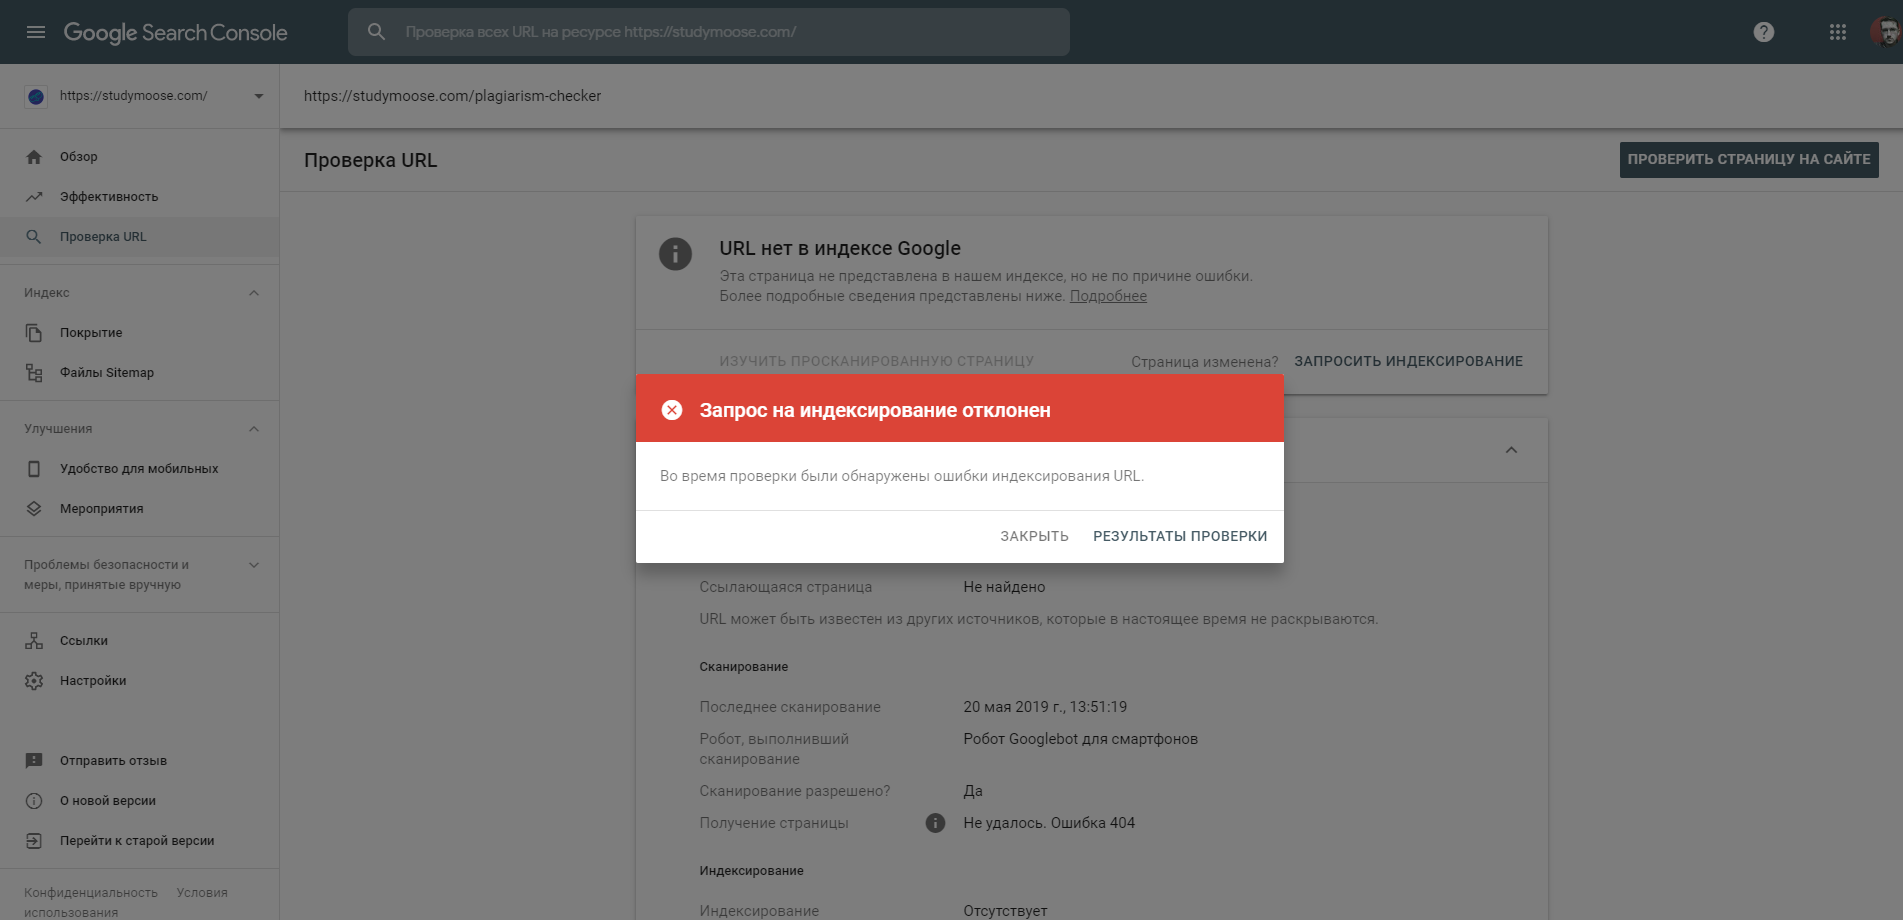Open the Help question mark icon
This screenshot has width=1903, height=920.
1764,32
